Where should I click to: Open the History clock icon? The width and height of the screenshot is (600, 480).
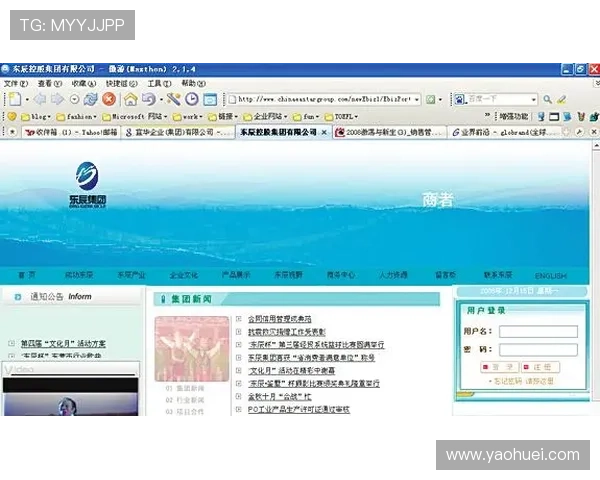(192, 100)
